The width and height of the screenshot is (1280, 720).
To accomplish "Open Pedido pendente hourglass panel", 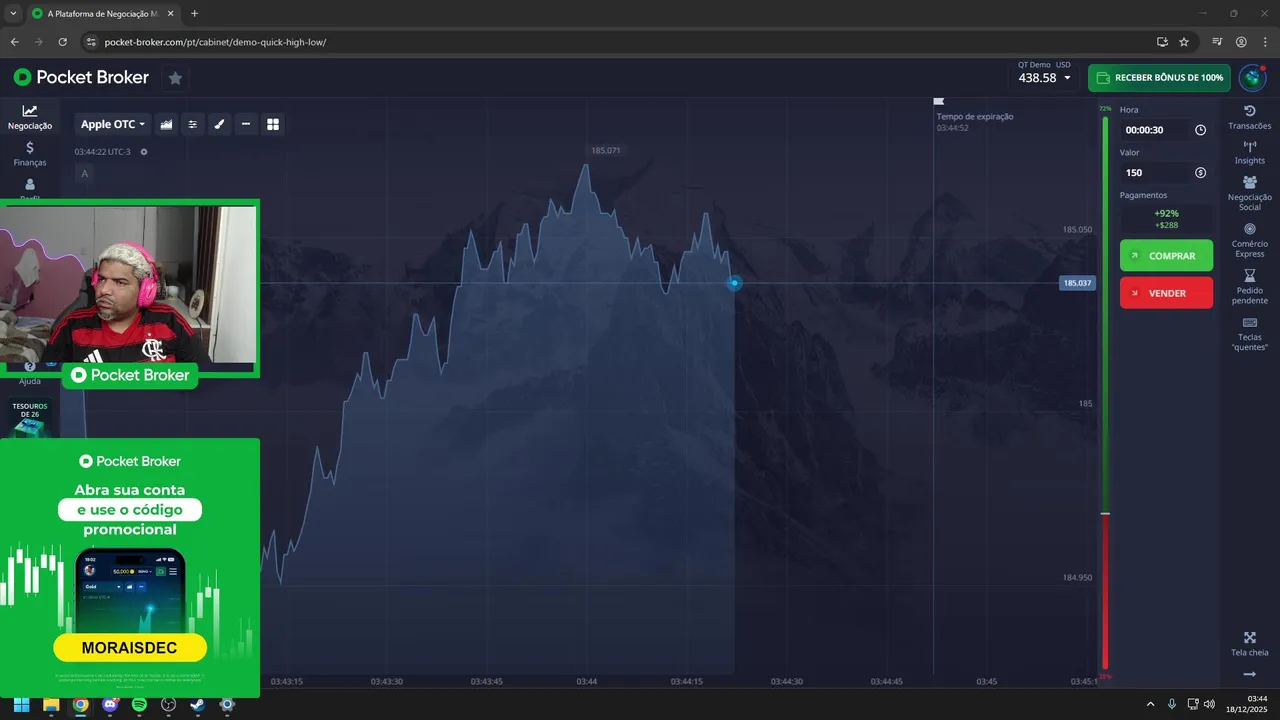I will tap(1250, 287).
